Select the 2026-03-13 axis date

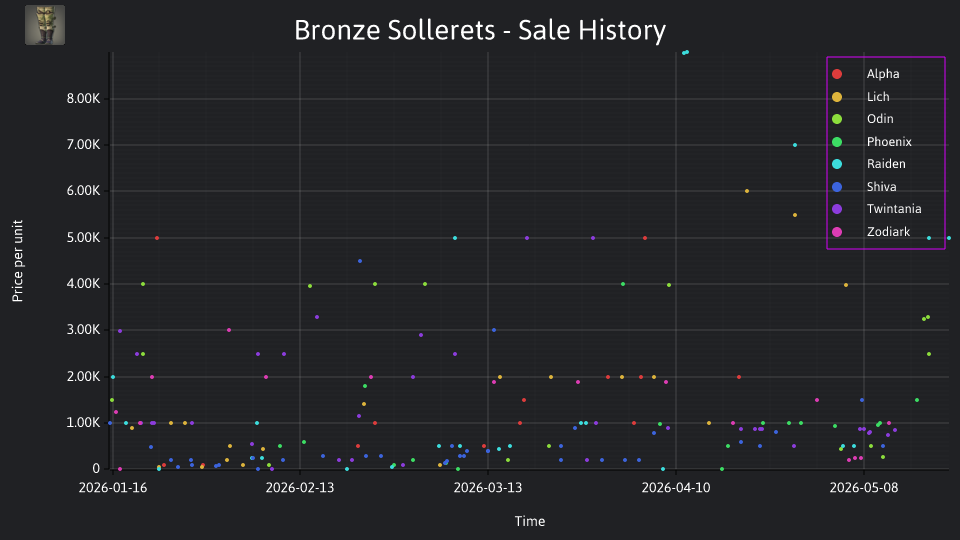tap(488, 488)
